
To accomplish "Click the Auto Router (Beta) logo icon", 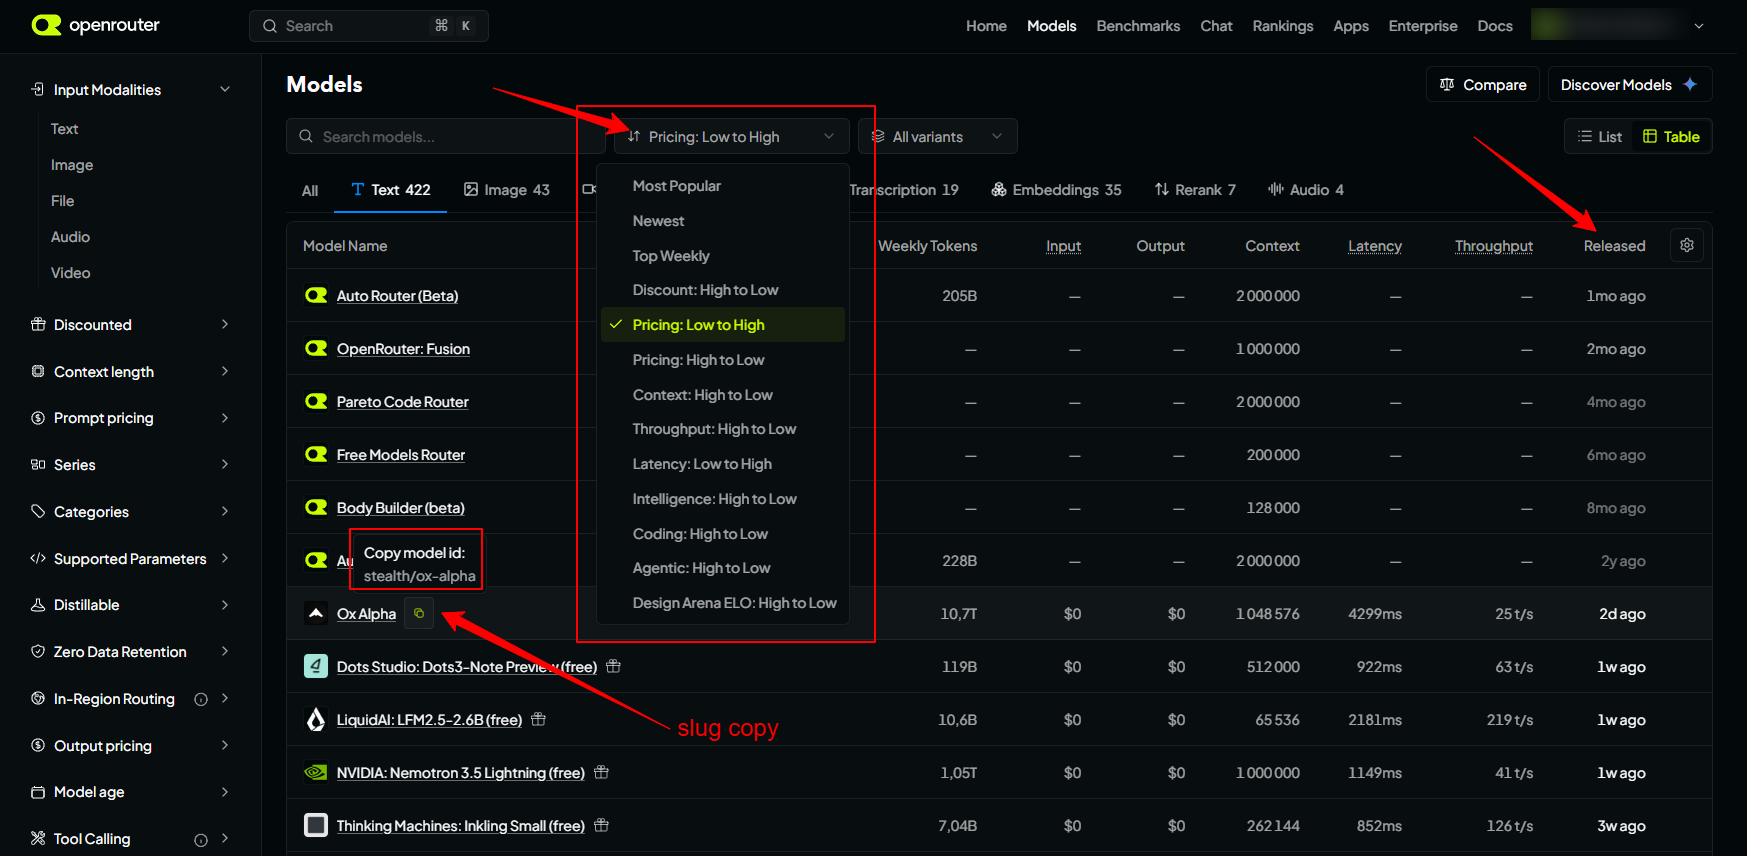I will point(316,295).
